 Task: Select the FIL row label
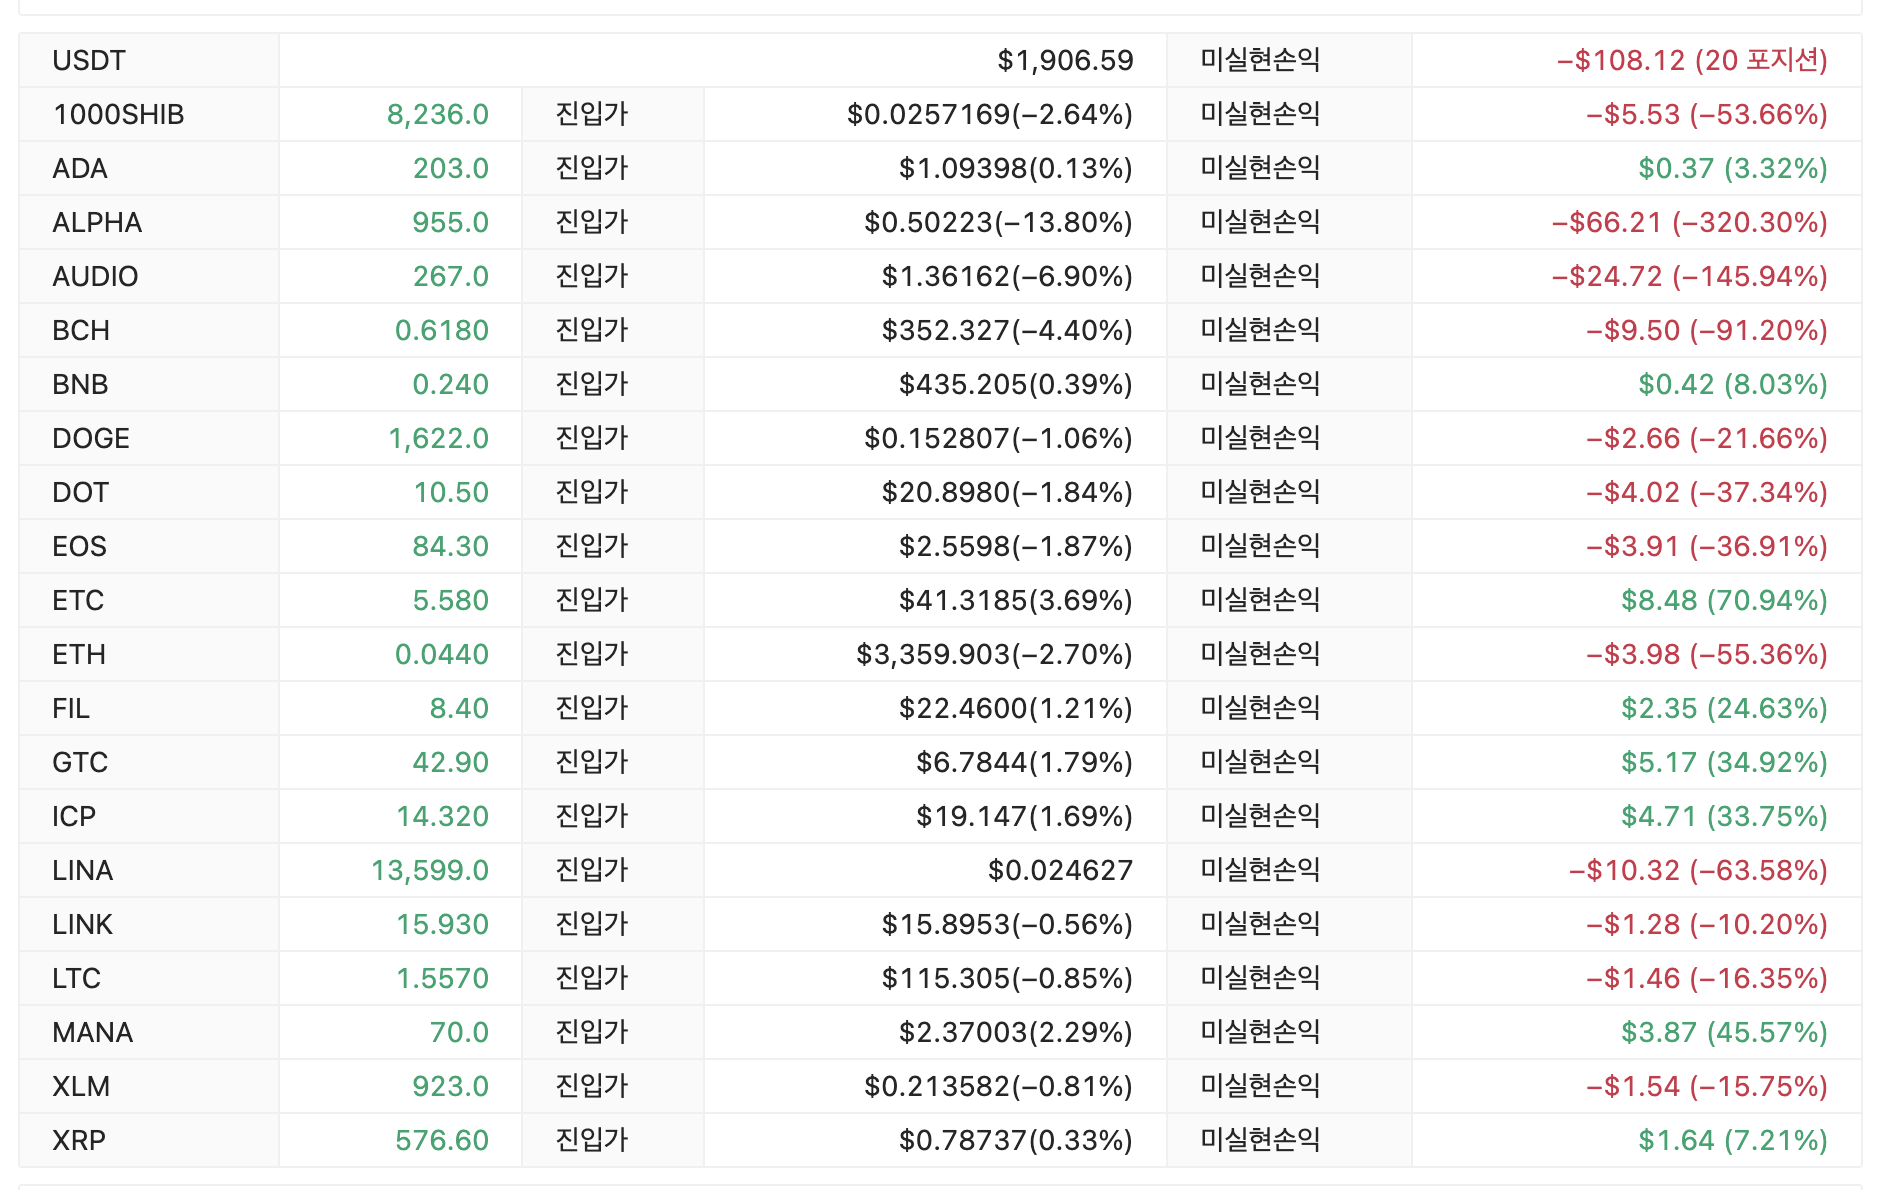(x=71, y=709)
